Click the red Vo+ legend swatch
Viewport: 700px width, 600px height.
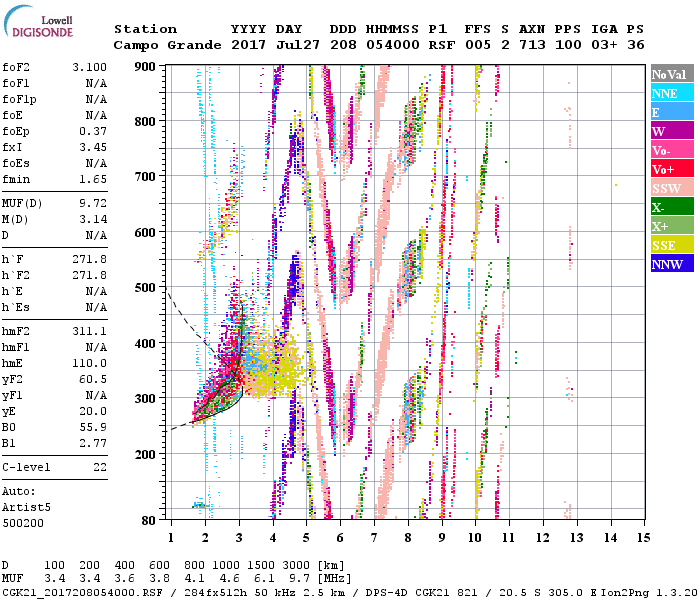coord(671,169)
